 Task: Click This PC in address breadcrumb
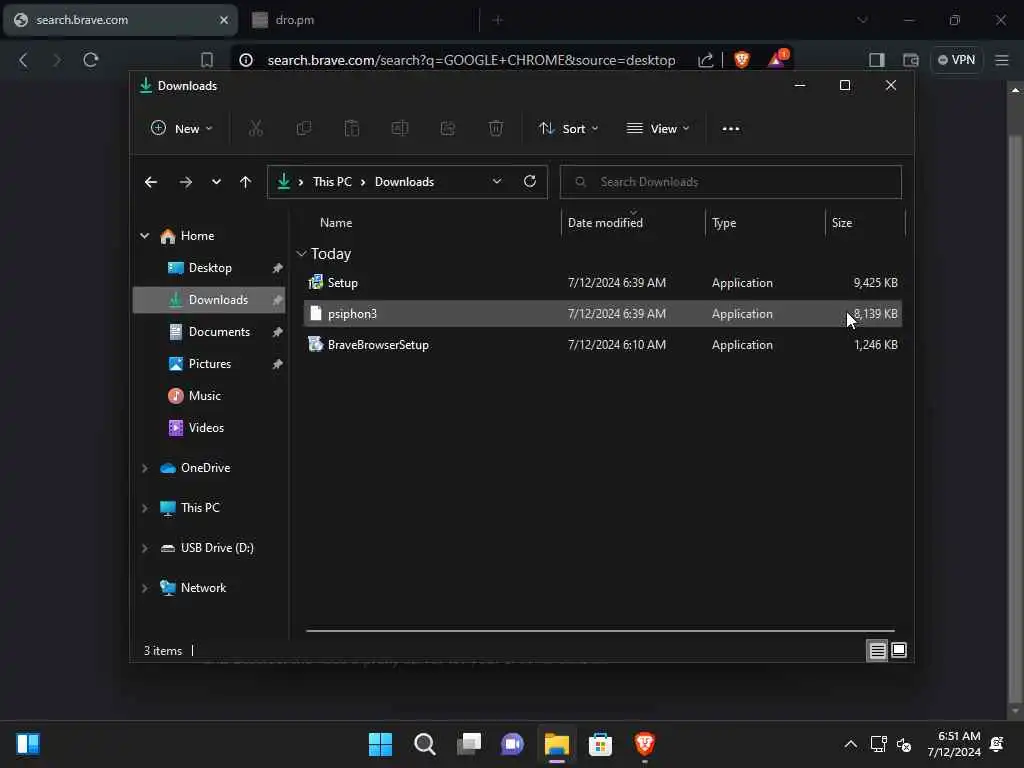pos(332,182)
